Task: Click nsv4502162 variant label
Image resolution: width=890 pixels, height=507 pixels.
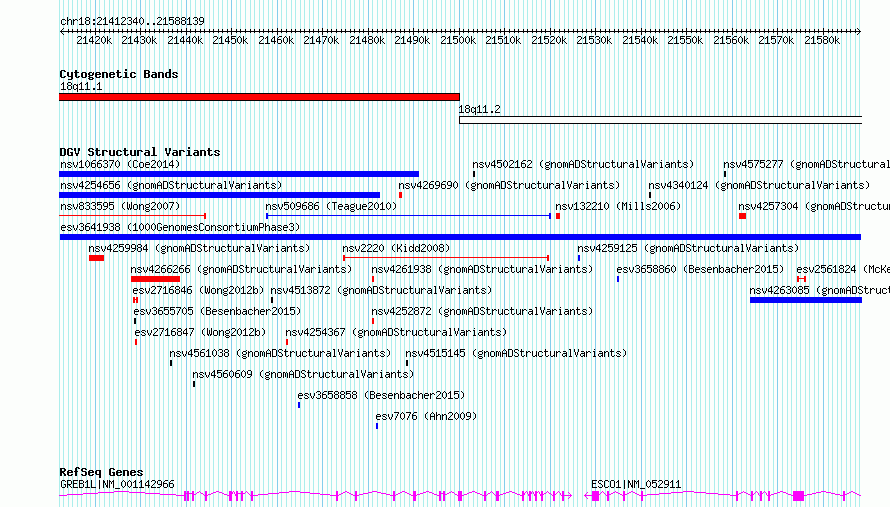Action: click(x=583, y=164)
